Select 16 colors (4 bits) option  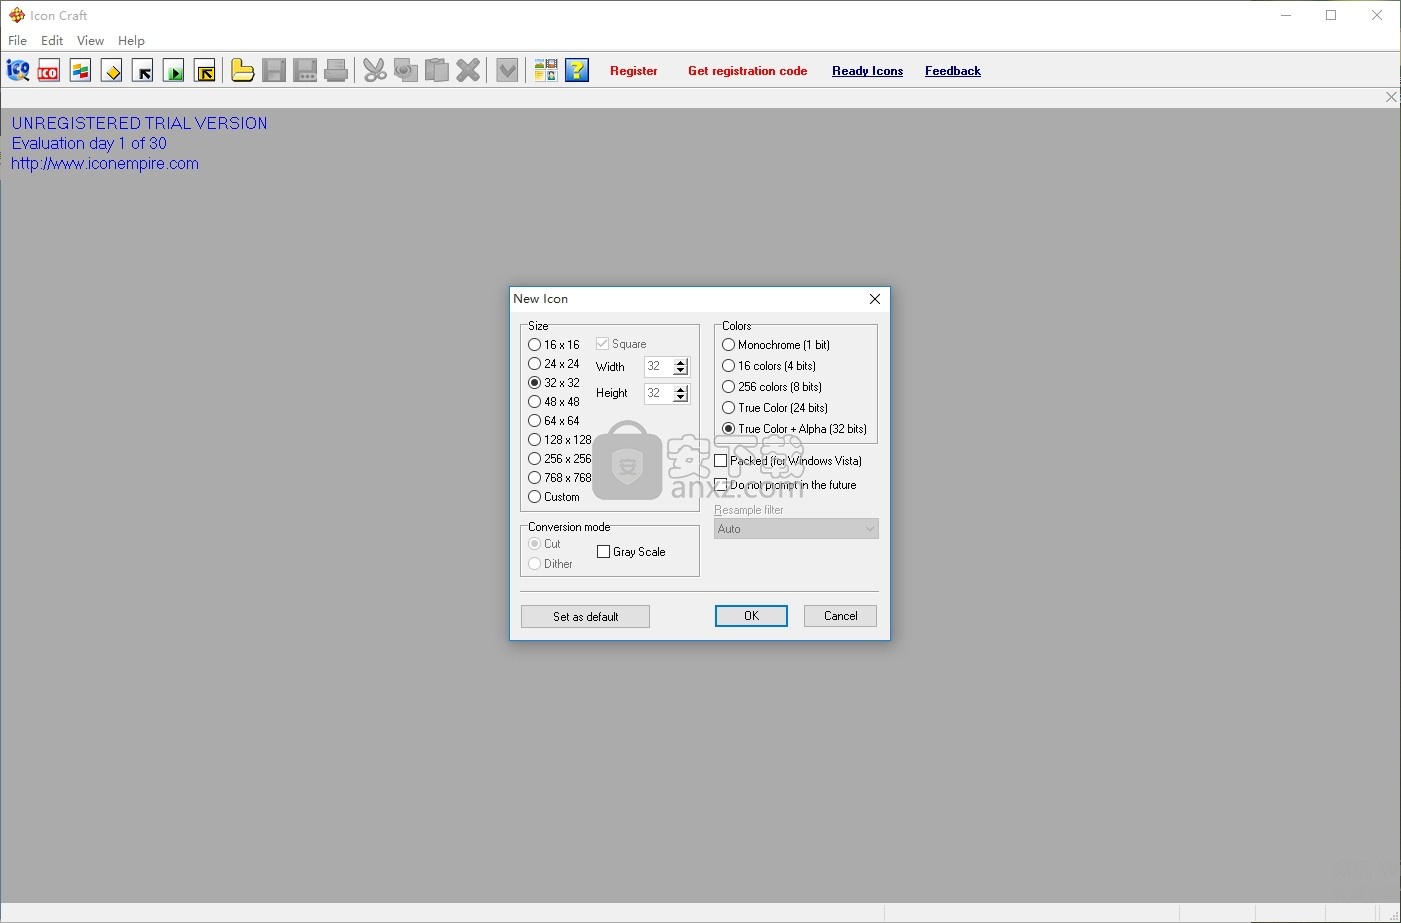(769, 366)
